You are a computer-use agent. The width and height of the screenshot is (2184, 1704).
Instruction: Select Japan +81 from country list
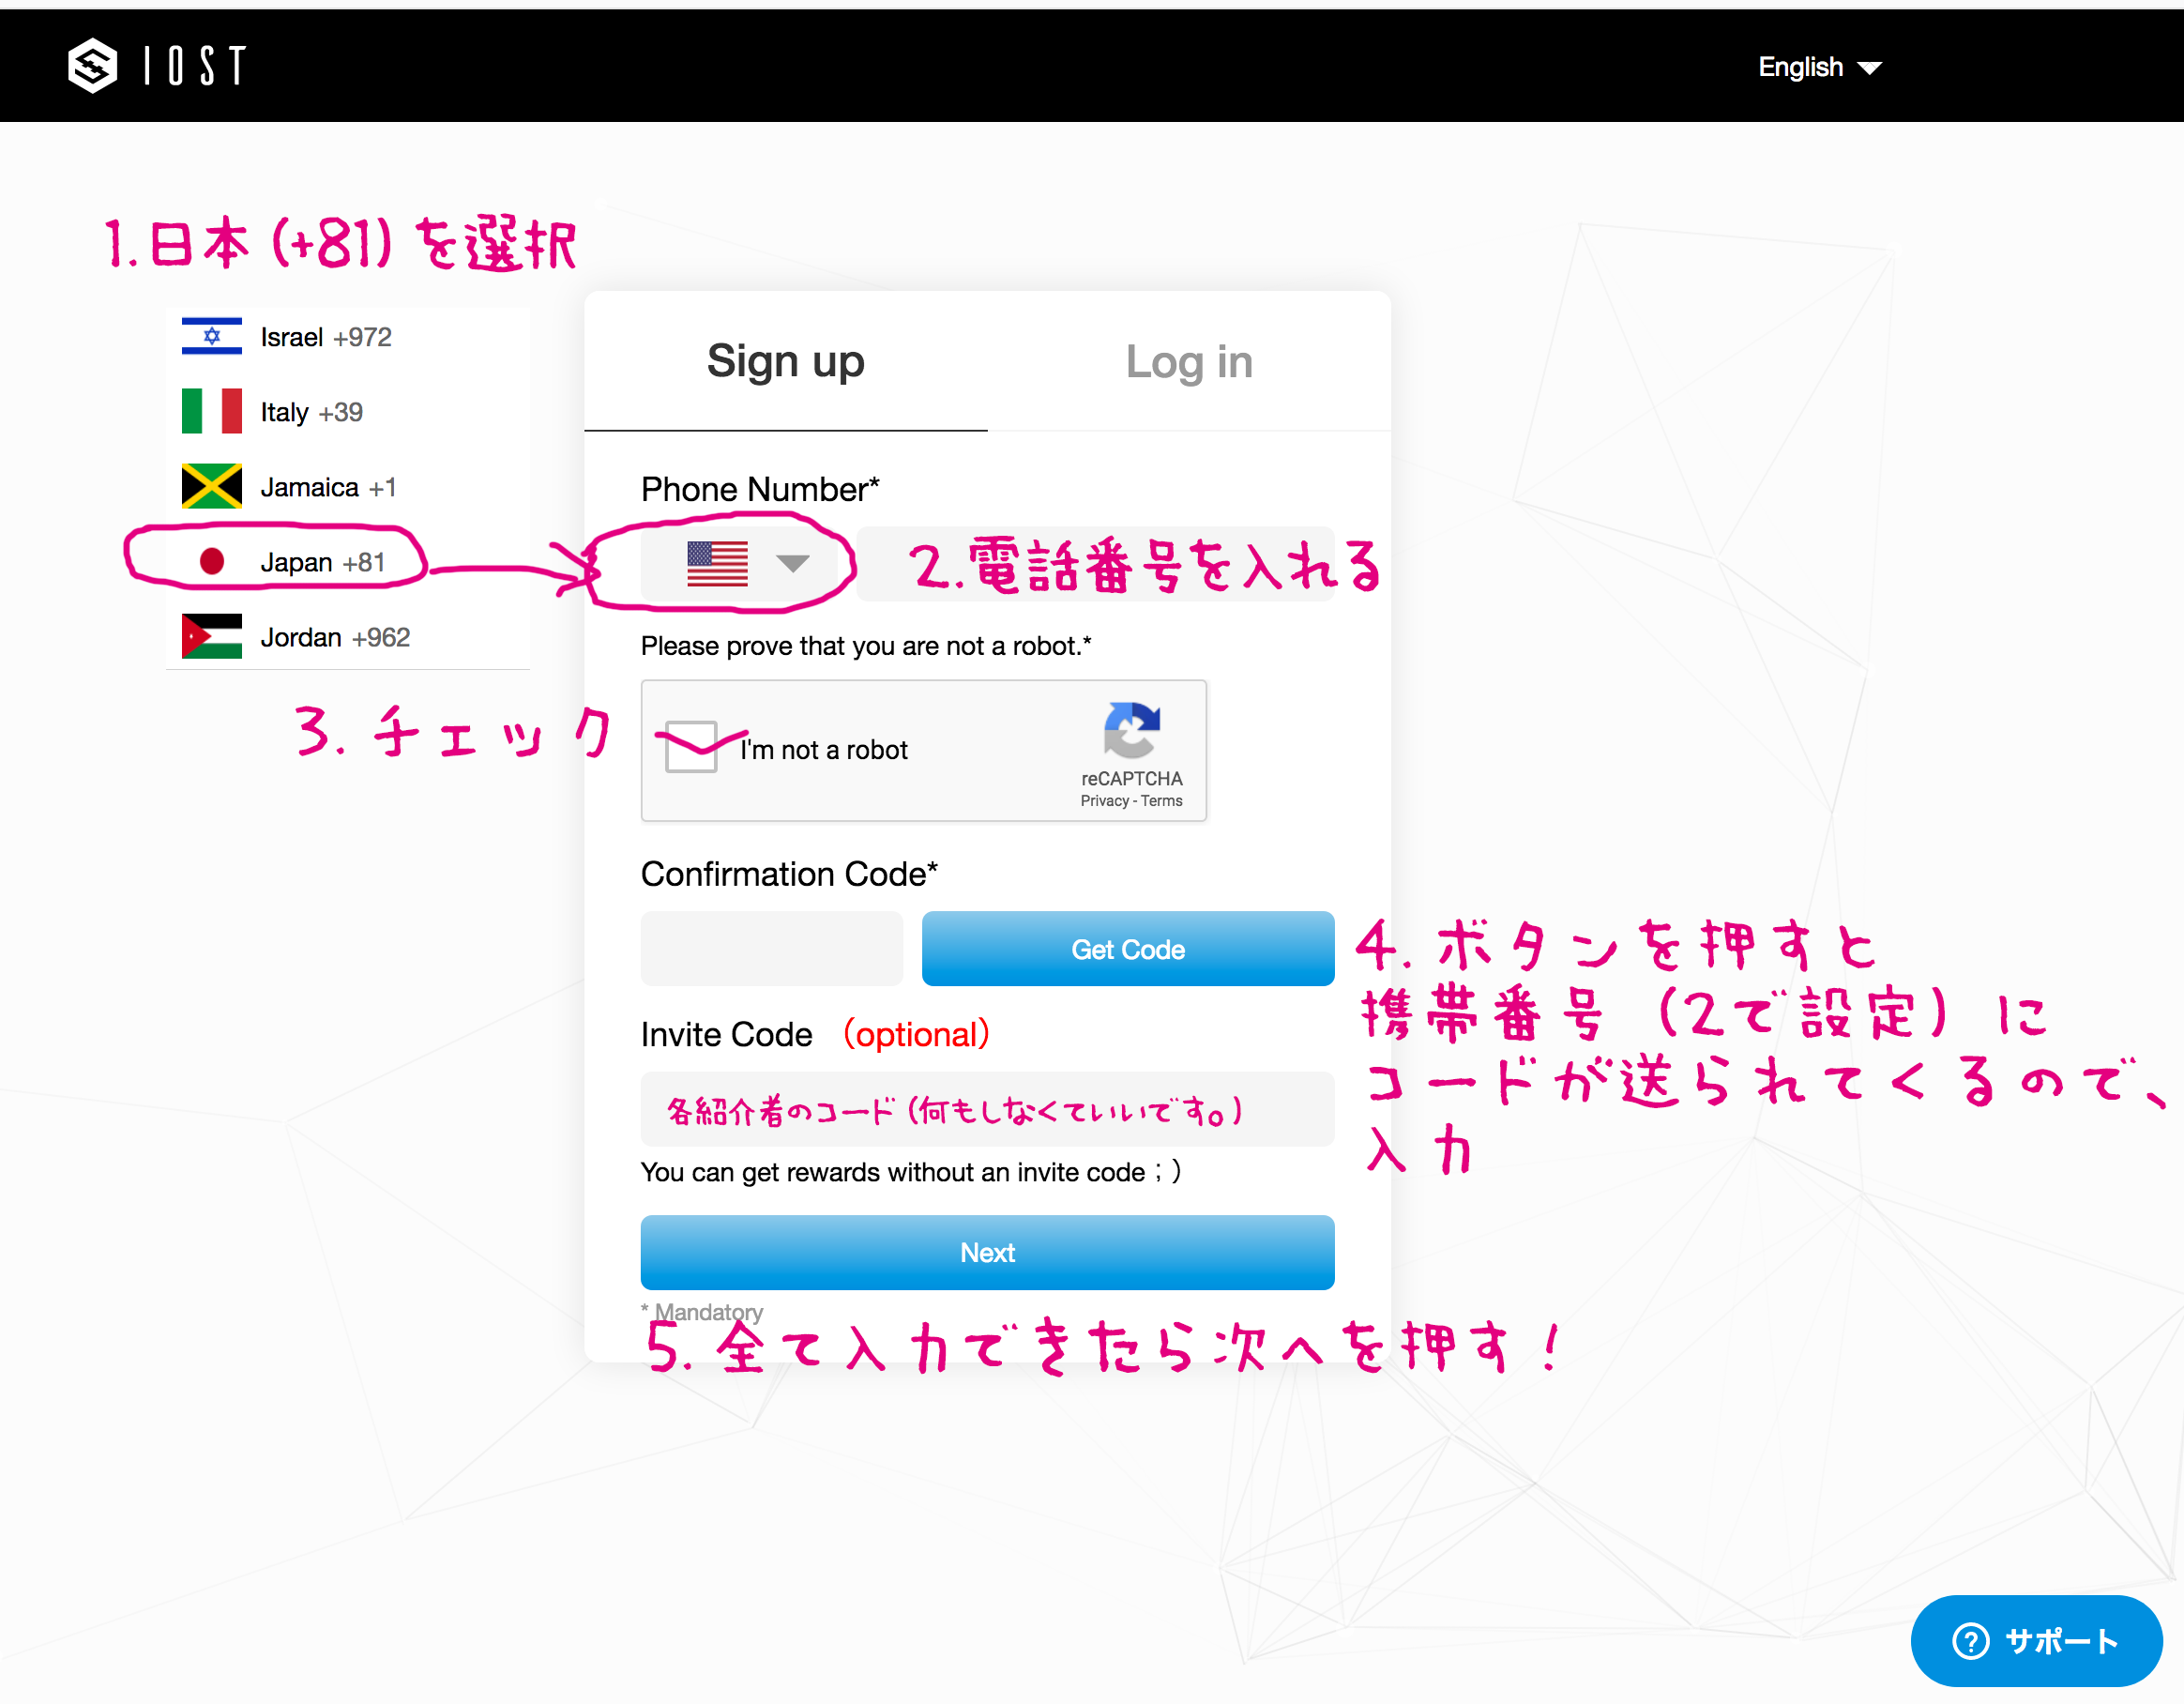click(322, 562)
